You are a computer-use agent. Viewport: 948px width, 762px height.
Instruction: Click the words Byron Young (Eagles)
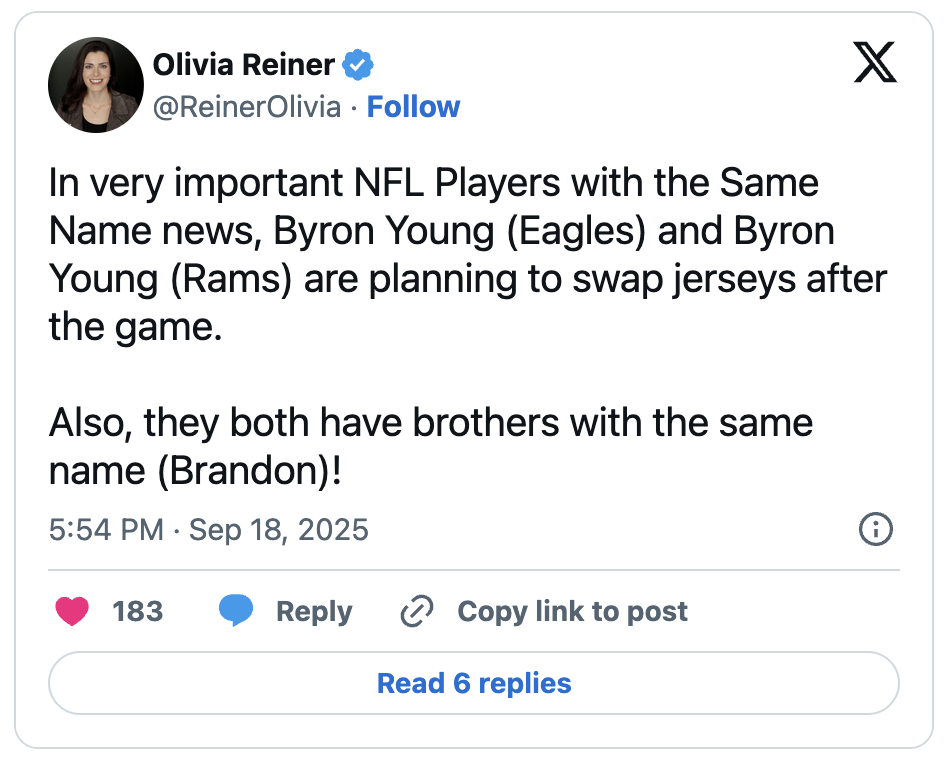(460, 232)
